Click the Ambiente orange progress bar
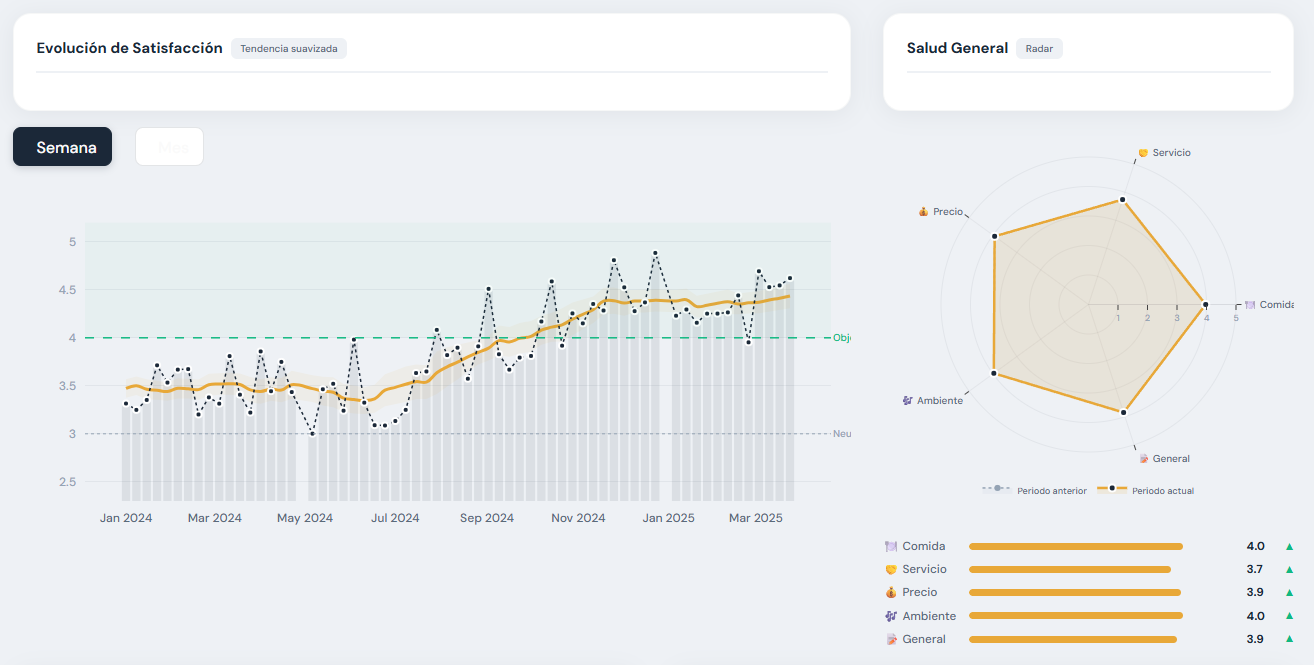Viewport: 1314px width, 665px height. click(1075, 616)
